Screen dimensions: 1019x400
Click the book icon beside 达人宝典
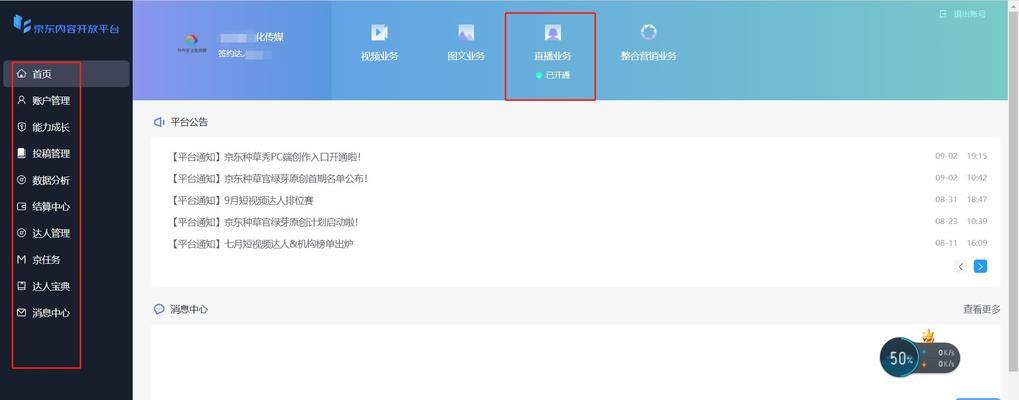pos(21,286)
